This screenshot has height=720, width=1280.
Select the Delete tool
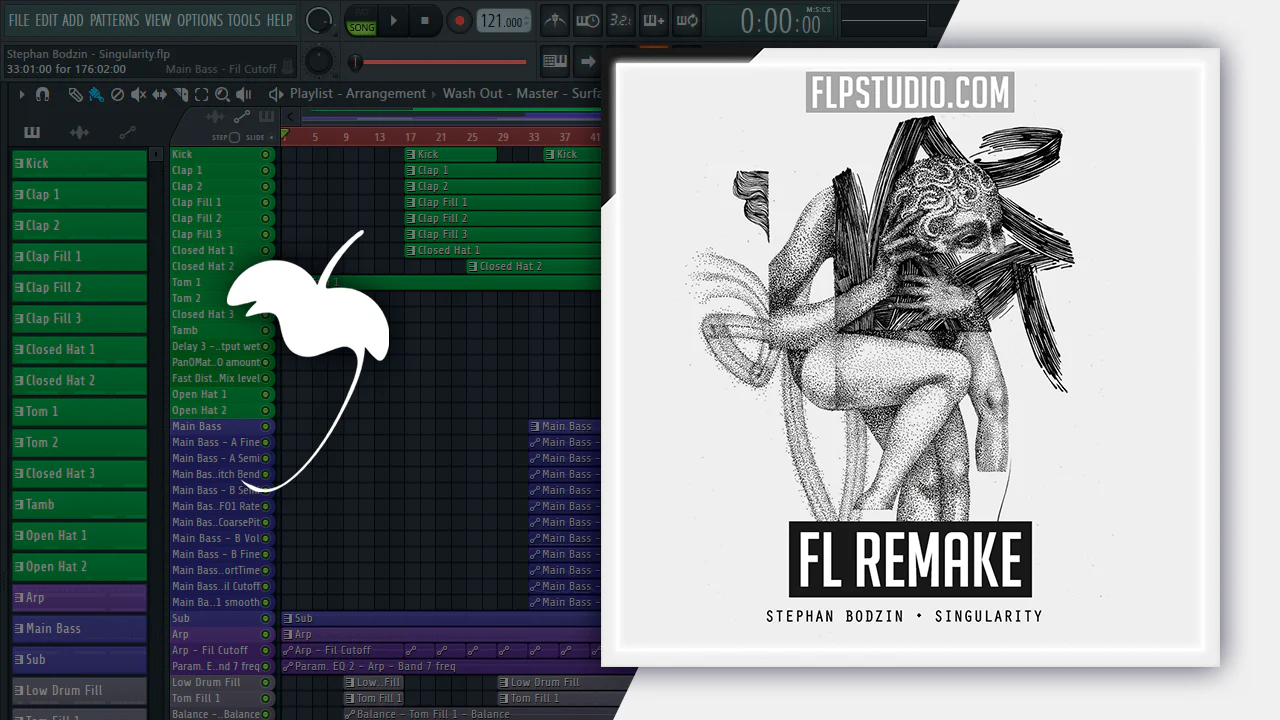coord(117,95)
